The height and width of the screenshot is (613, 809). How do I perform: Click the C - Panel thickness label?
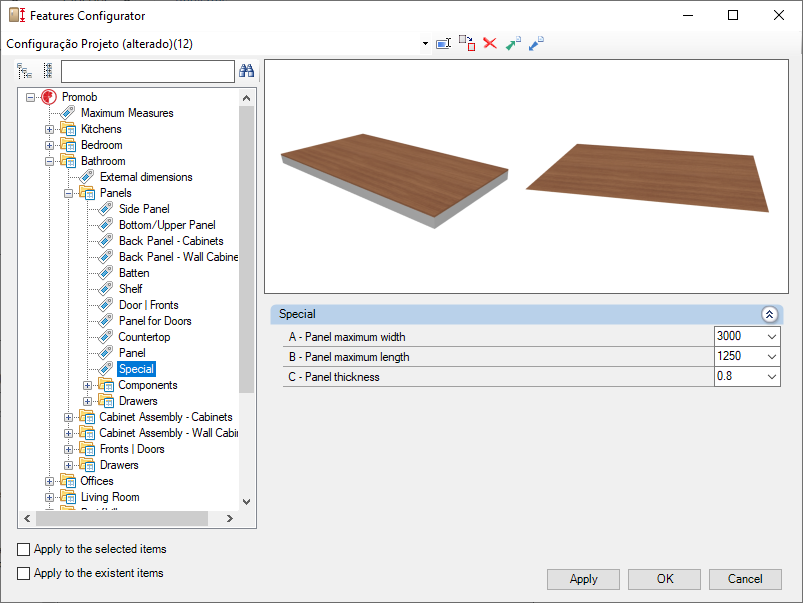[334, 377]
